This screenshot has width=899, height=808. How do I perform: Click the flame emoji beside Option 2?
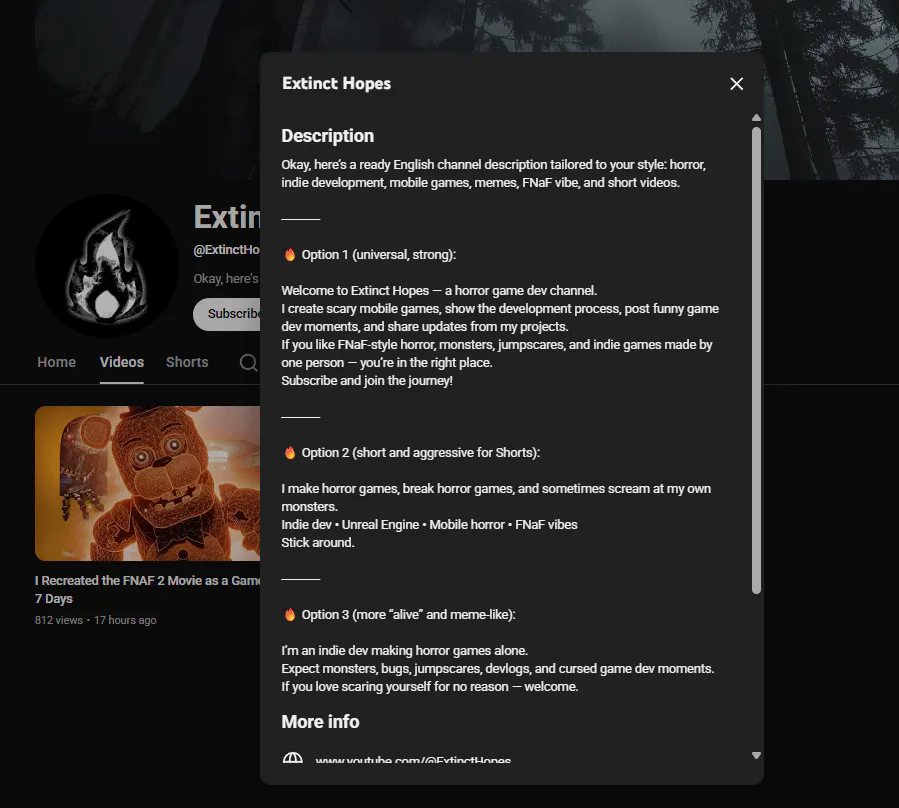pyautogui.click(x=290, y=452)
